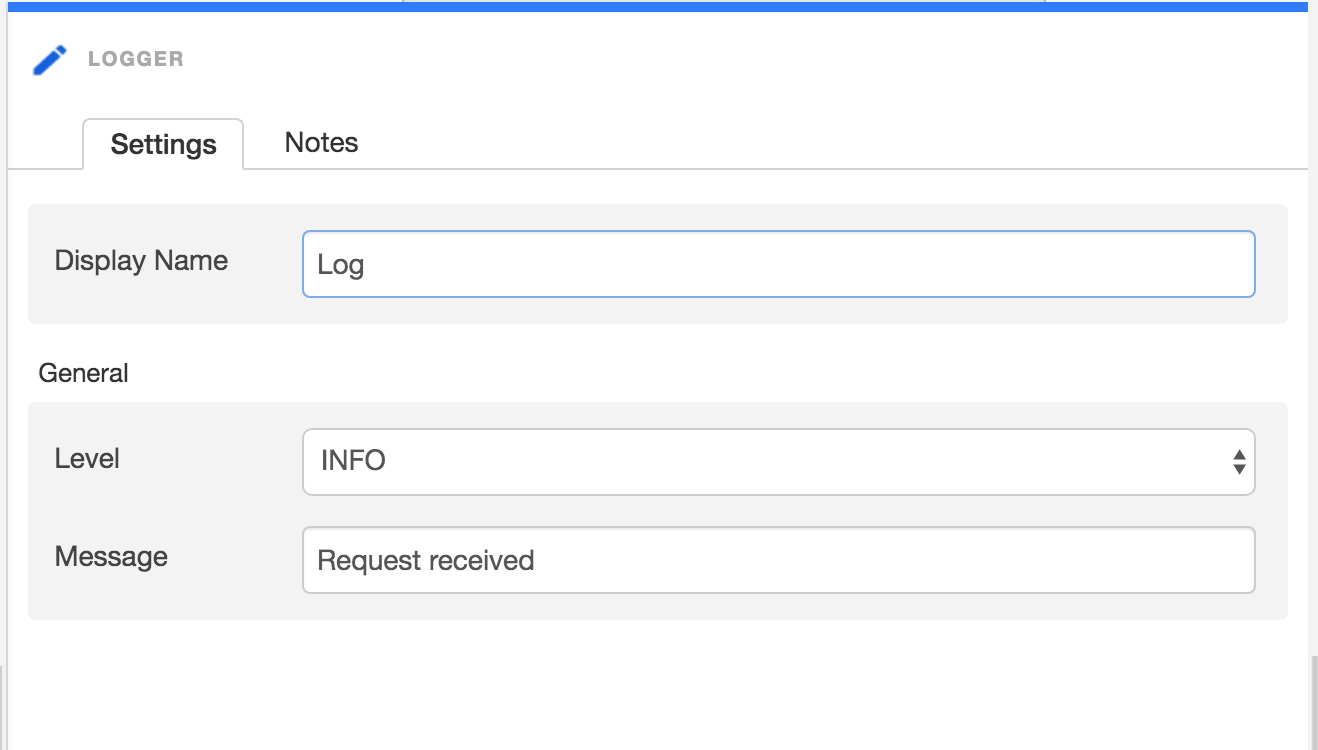Click the LOGGER header title

136,59
